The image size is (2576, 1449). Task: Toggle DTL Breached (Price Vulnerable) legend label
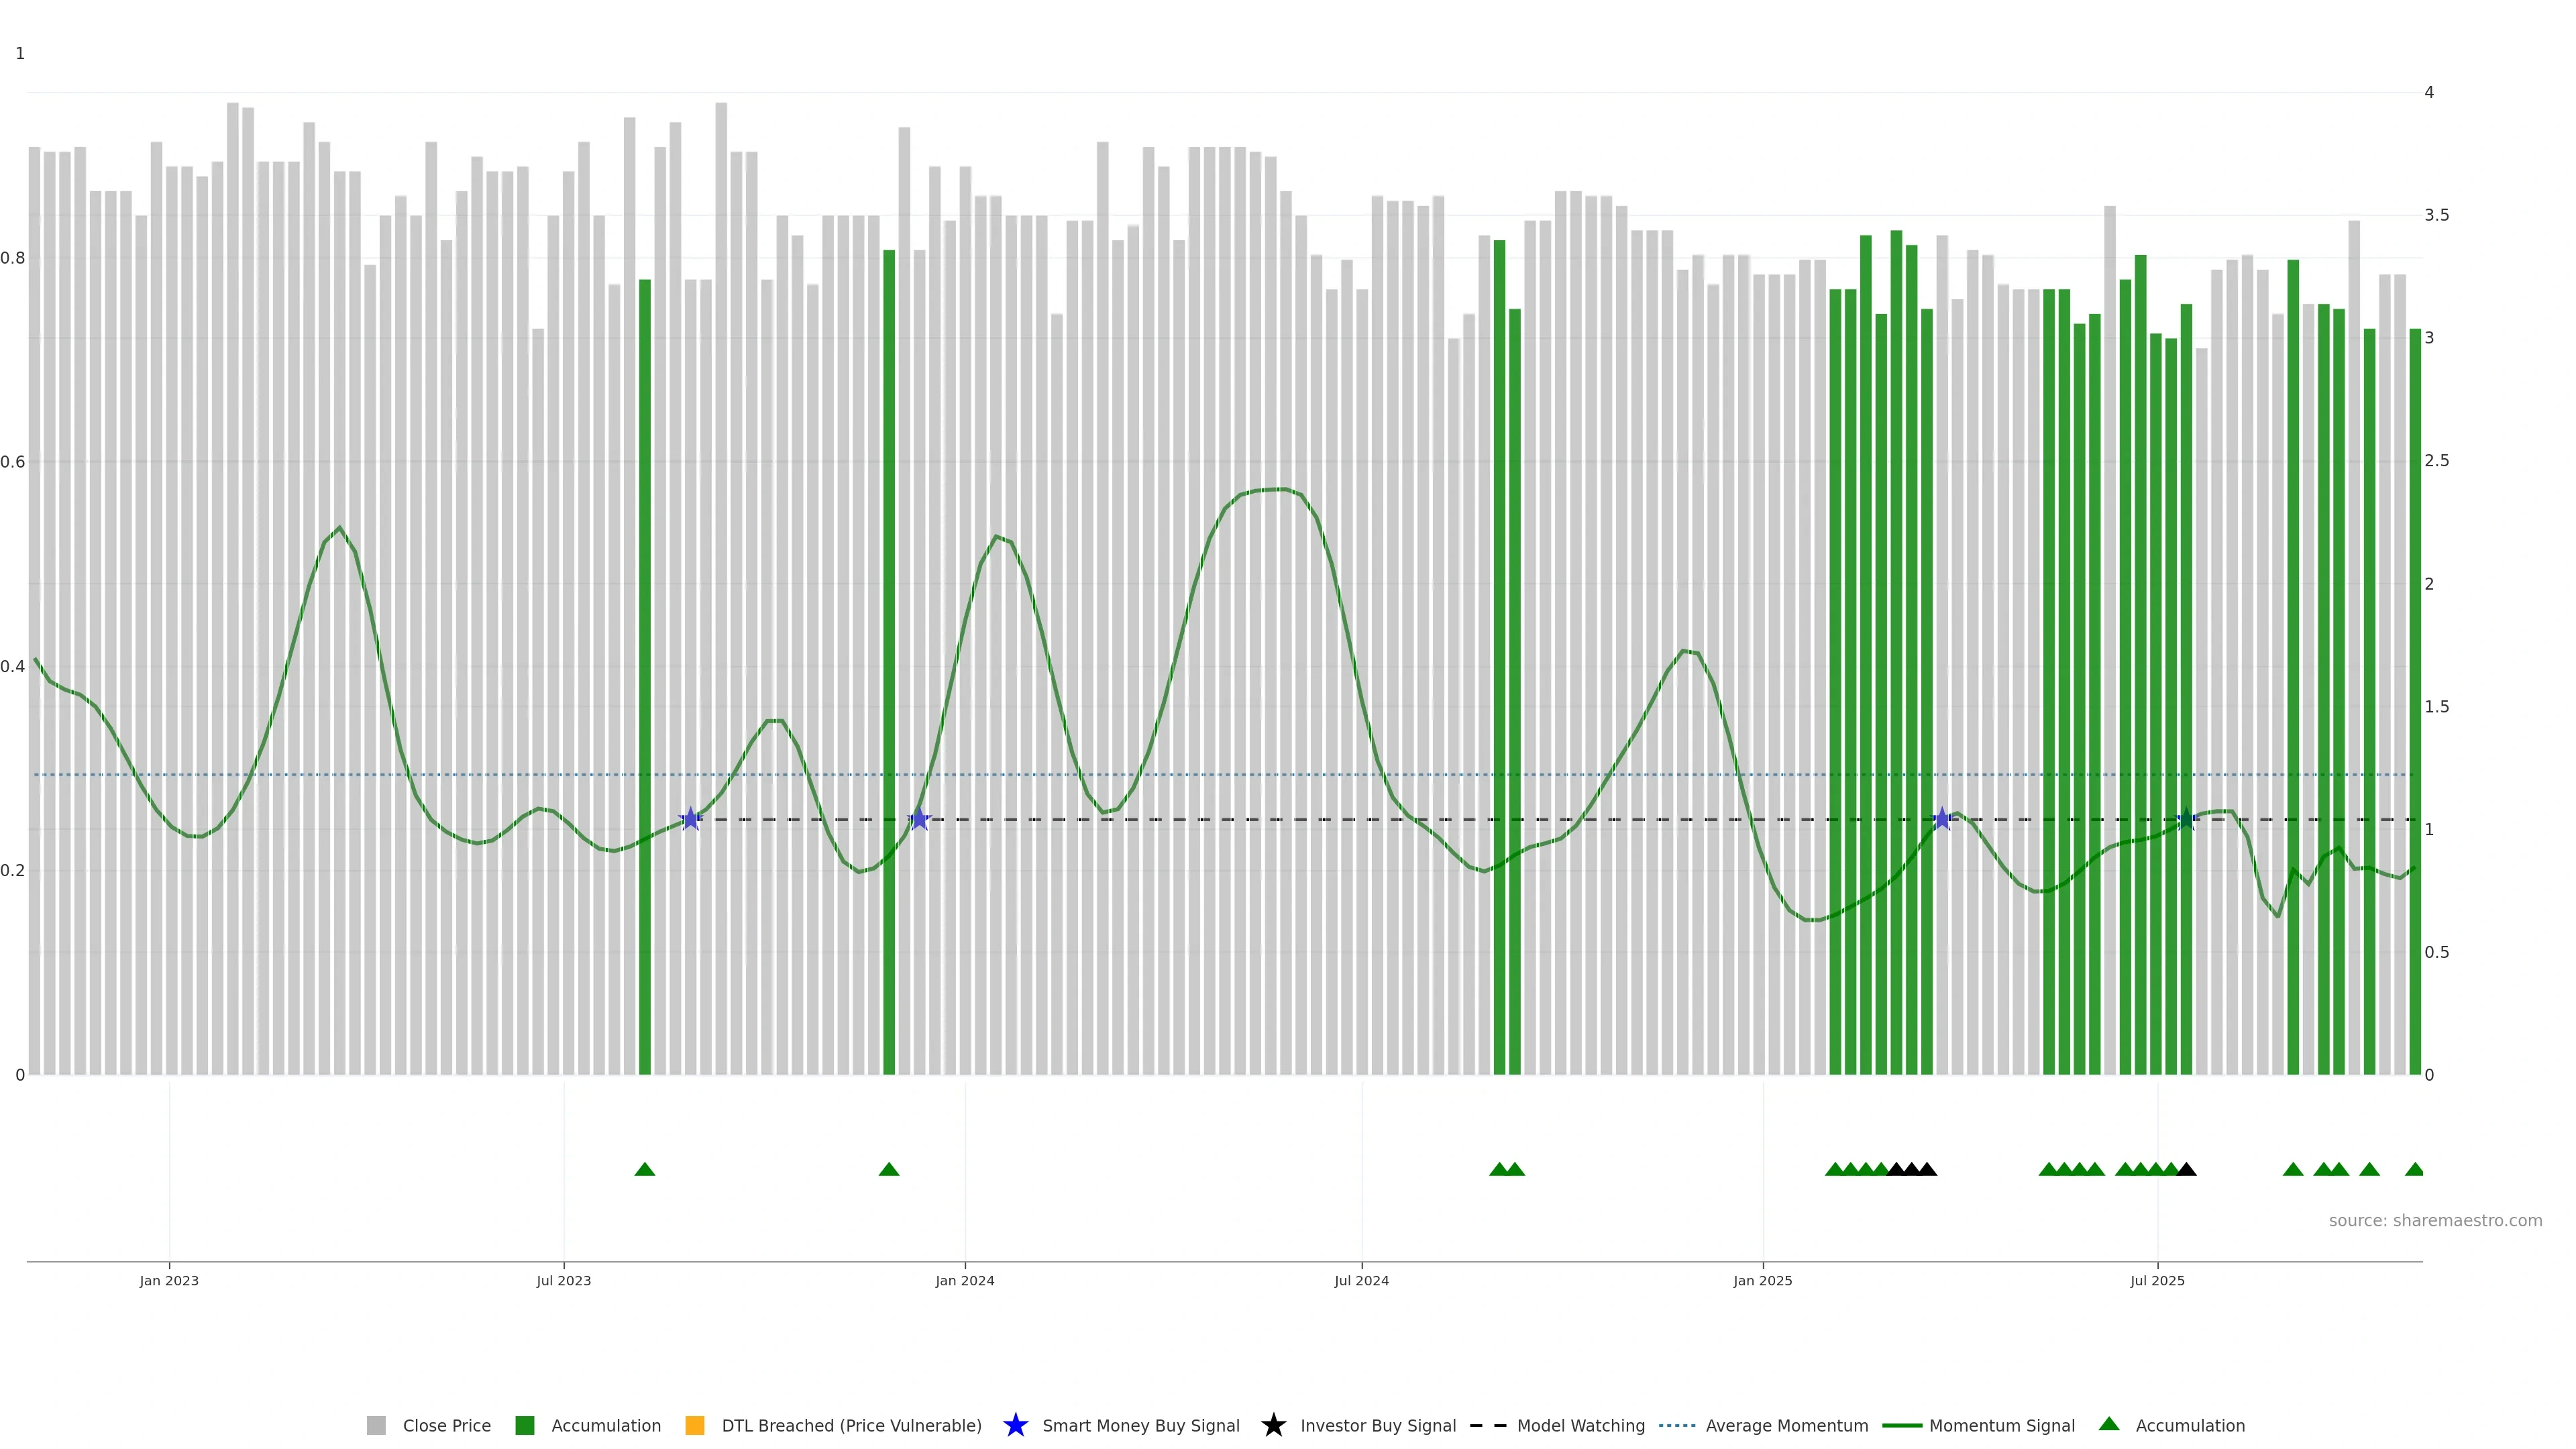pyautogui.click(x=851, y=1425)
